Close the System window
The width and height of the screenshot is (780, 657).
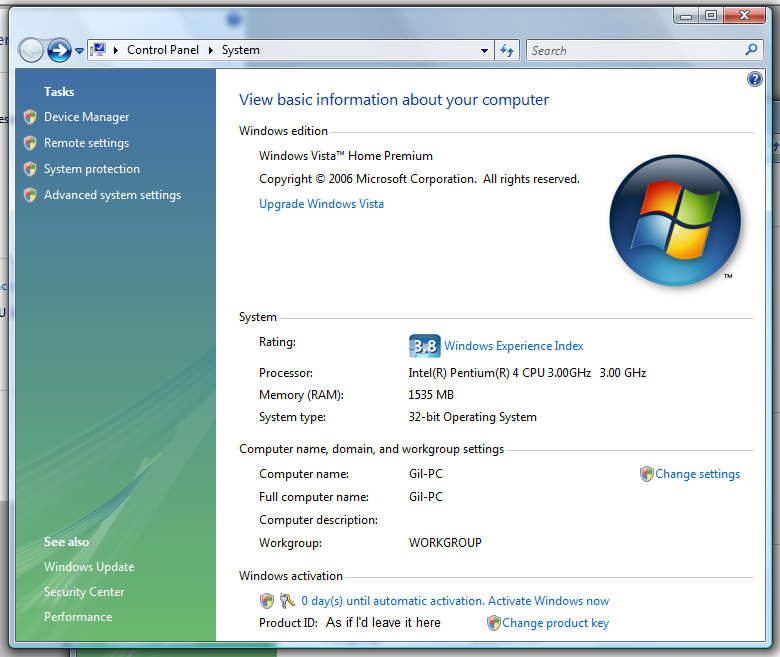point(744,15)
